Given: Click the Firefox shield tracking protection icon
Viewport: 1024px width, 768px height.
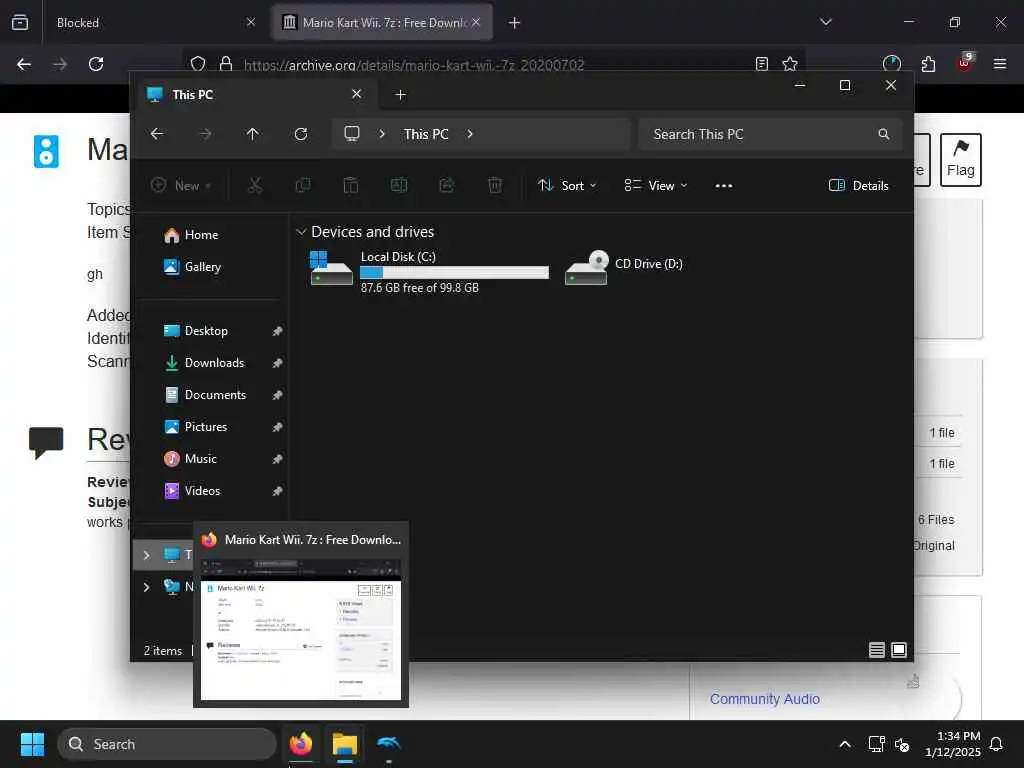Looking at the screenshot, I should point(198,64).
